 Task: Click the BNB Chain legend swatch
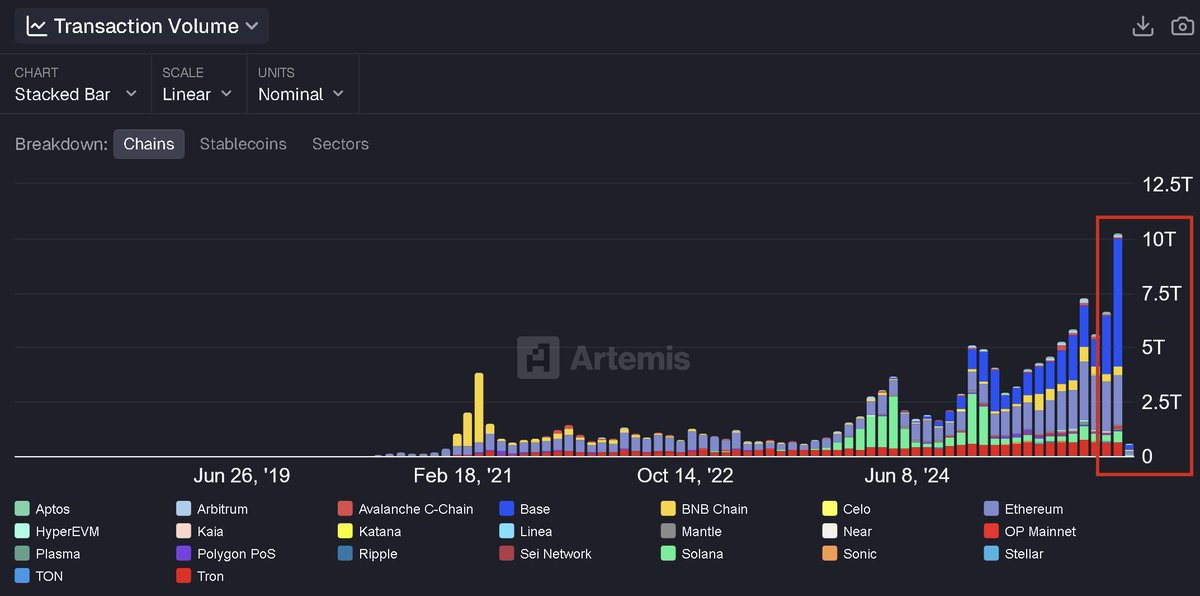tap(668, 509)
